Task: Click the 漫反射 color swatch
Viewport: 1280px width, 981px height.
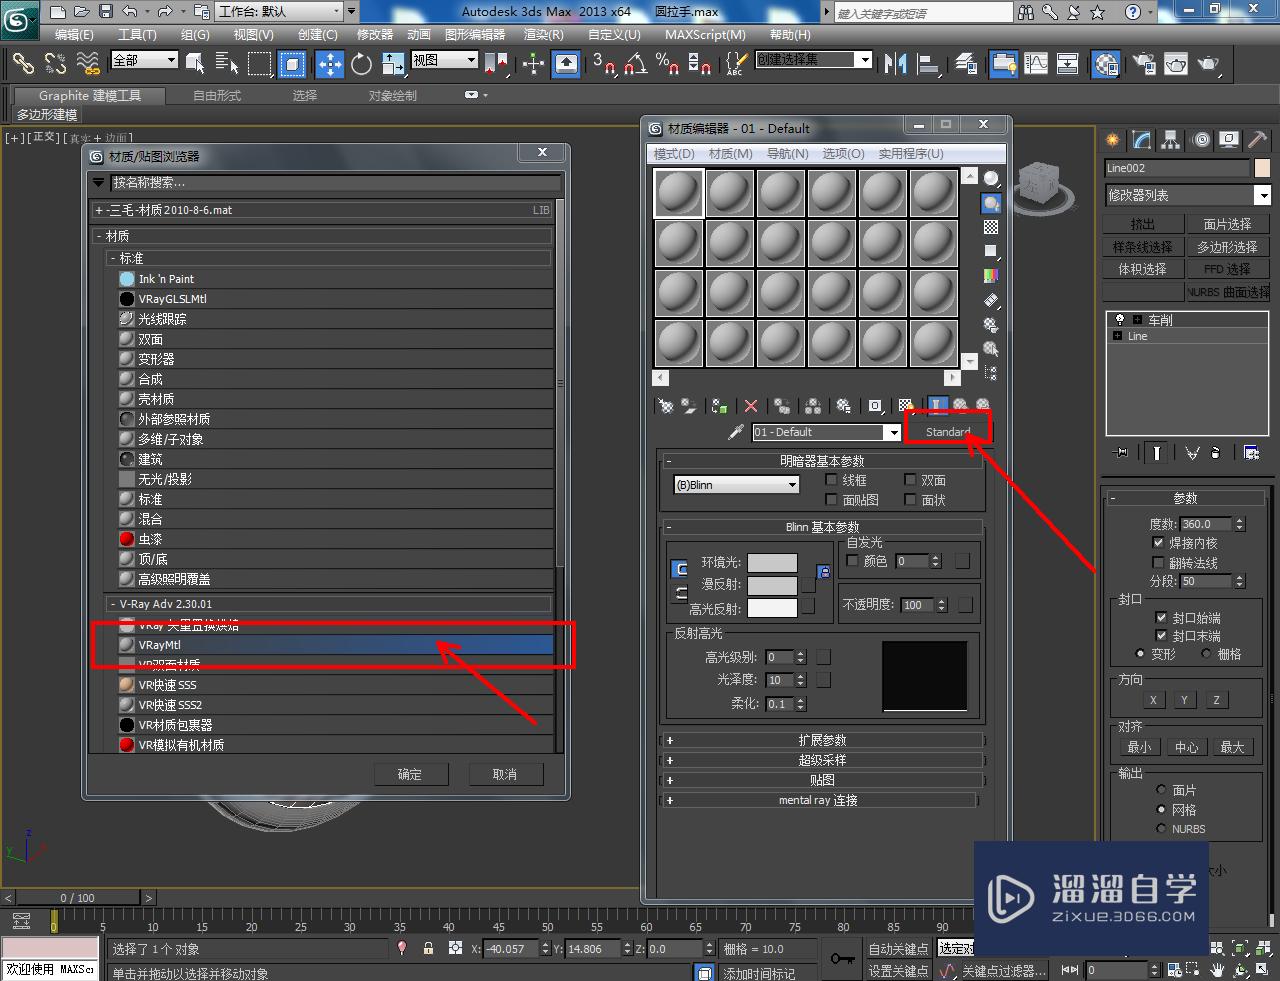Action: (772, 585)
